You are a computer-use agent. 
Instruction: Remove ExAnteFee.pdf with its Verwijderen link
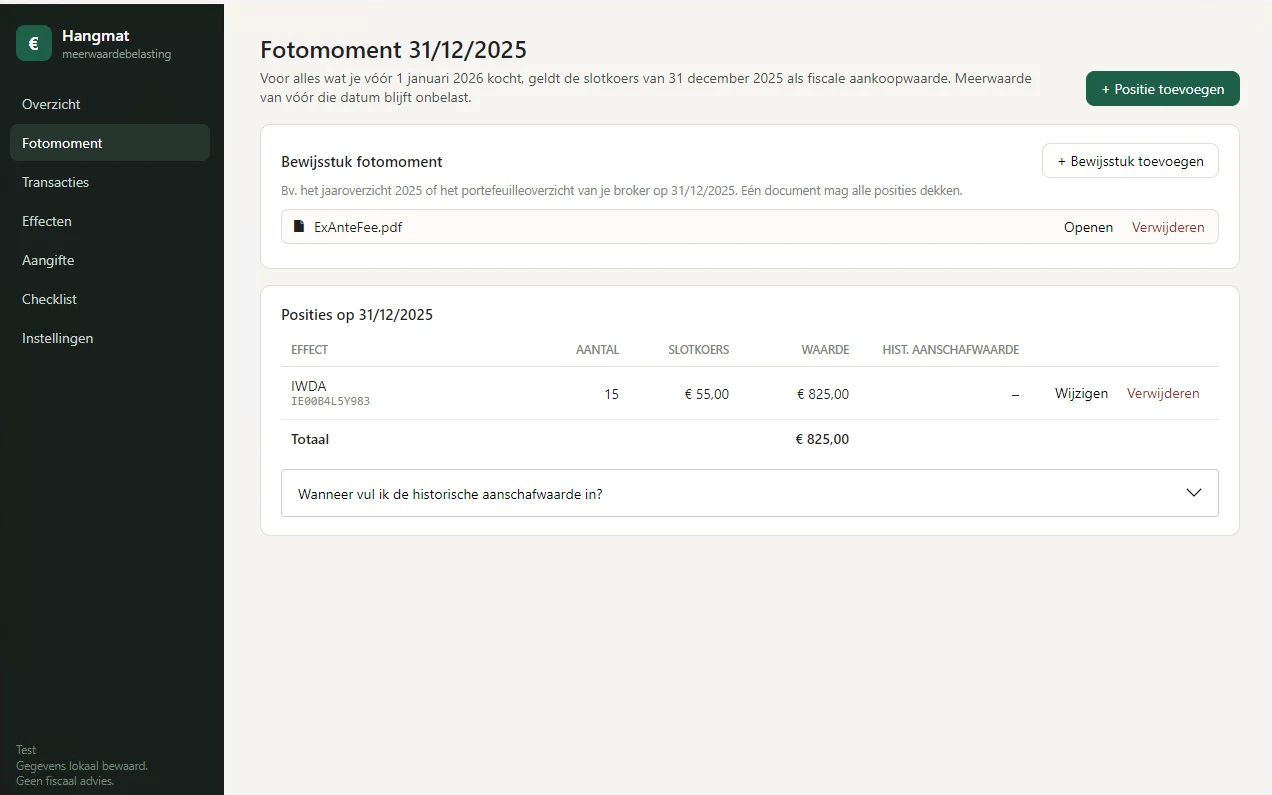(1168, 227)
